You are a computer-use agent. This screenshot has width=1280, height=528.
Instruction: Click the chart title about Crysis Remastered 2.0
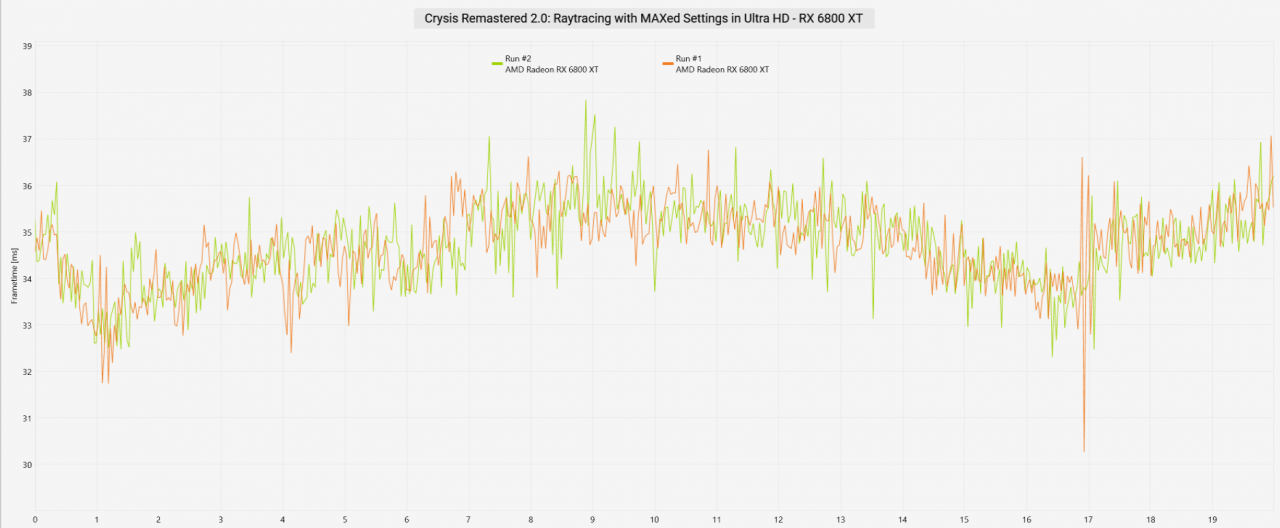(643, 18)
